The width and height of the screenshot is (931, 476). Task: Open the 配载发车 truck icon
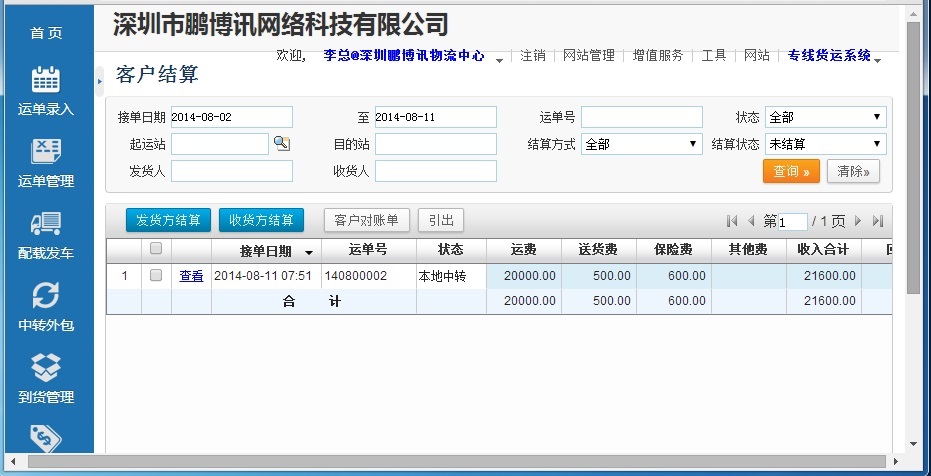(46, 224)
